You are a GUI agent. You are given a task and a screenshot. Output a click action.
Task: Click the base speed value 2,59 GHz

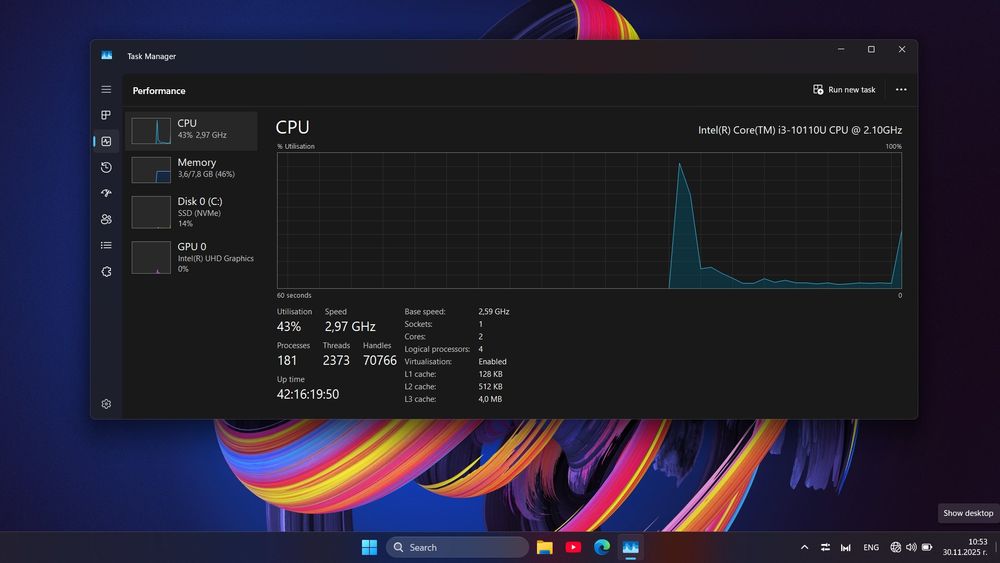coord(494,312)
